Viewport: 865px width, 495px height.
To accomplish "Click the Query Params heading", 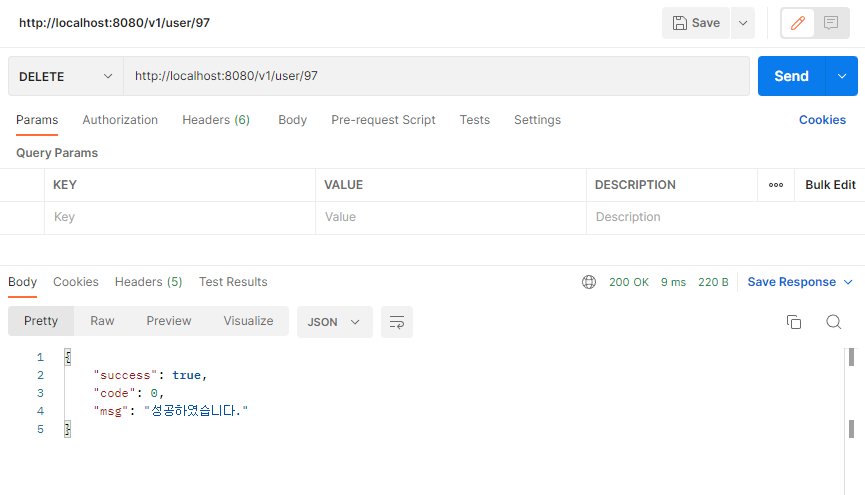I will click(x=57, y=153).
